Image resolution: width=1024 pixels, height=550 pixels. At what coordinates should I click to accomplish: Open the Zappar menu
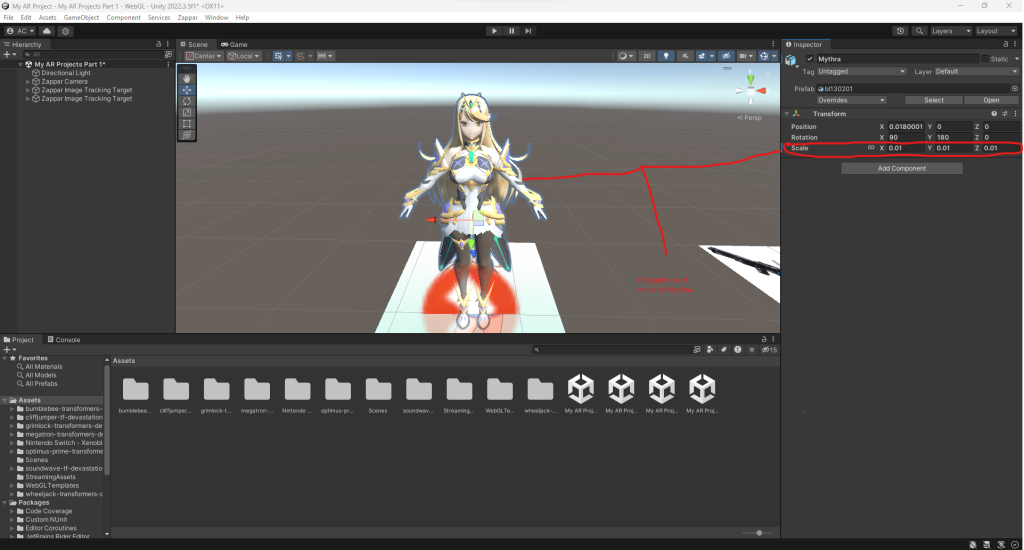click(186, 18)
